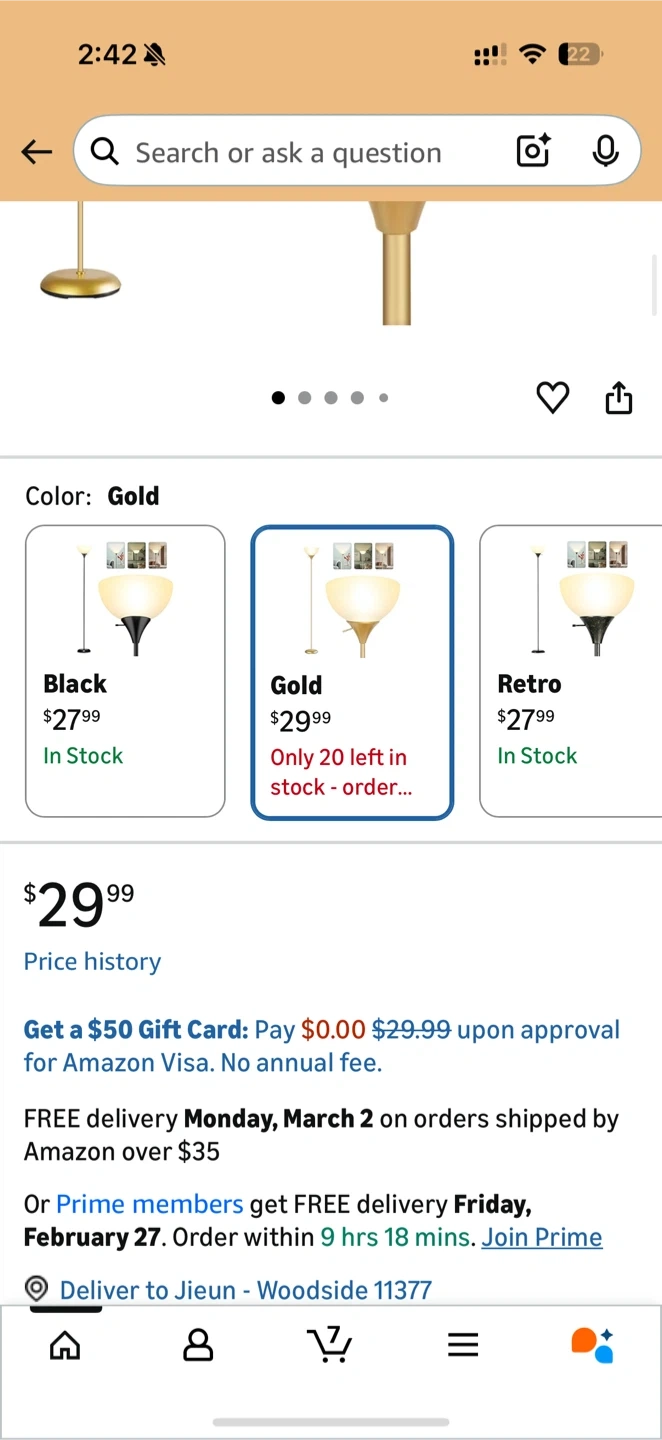Open Price history link
This screenshot has height=1440, width=662.
click(x=92, y=962)
